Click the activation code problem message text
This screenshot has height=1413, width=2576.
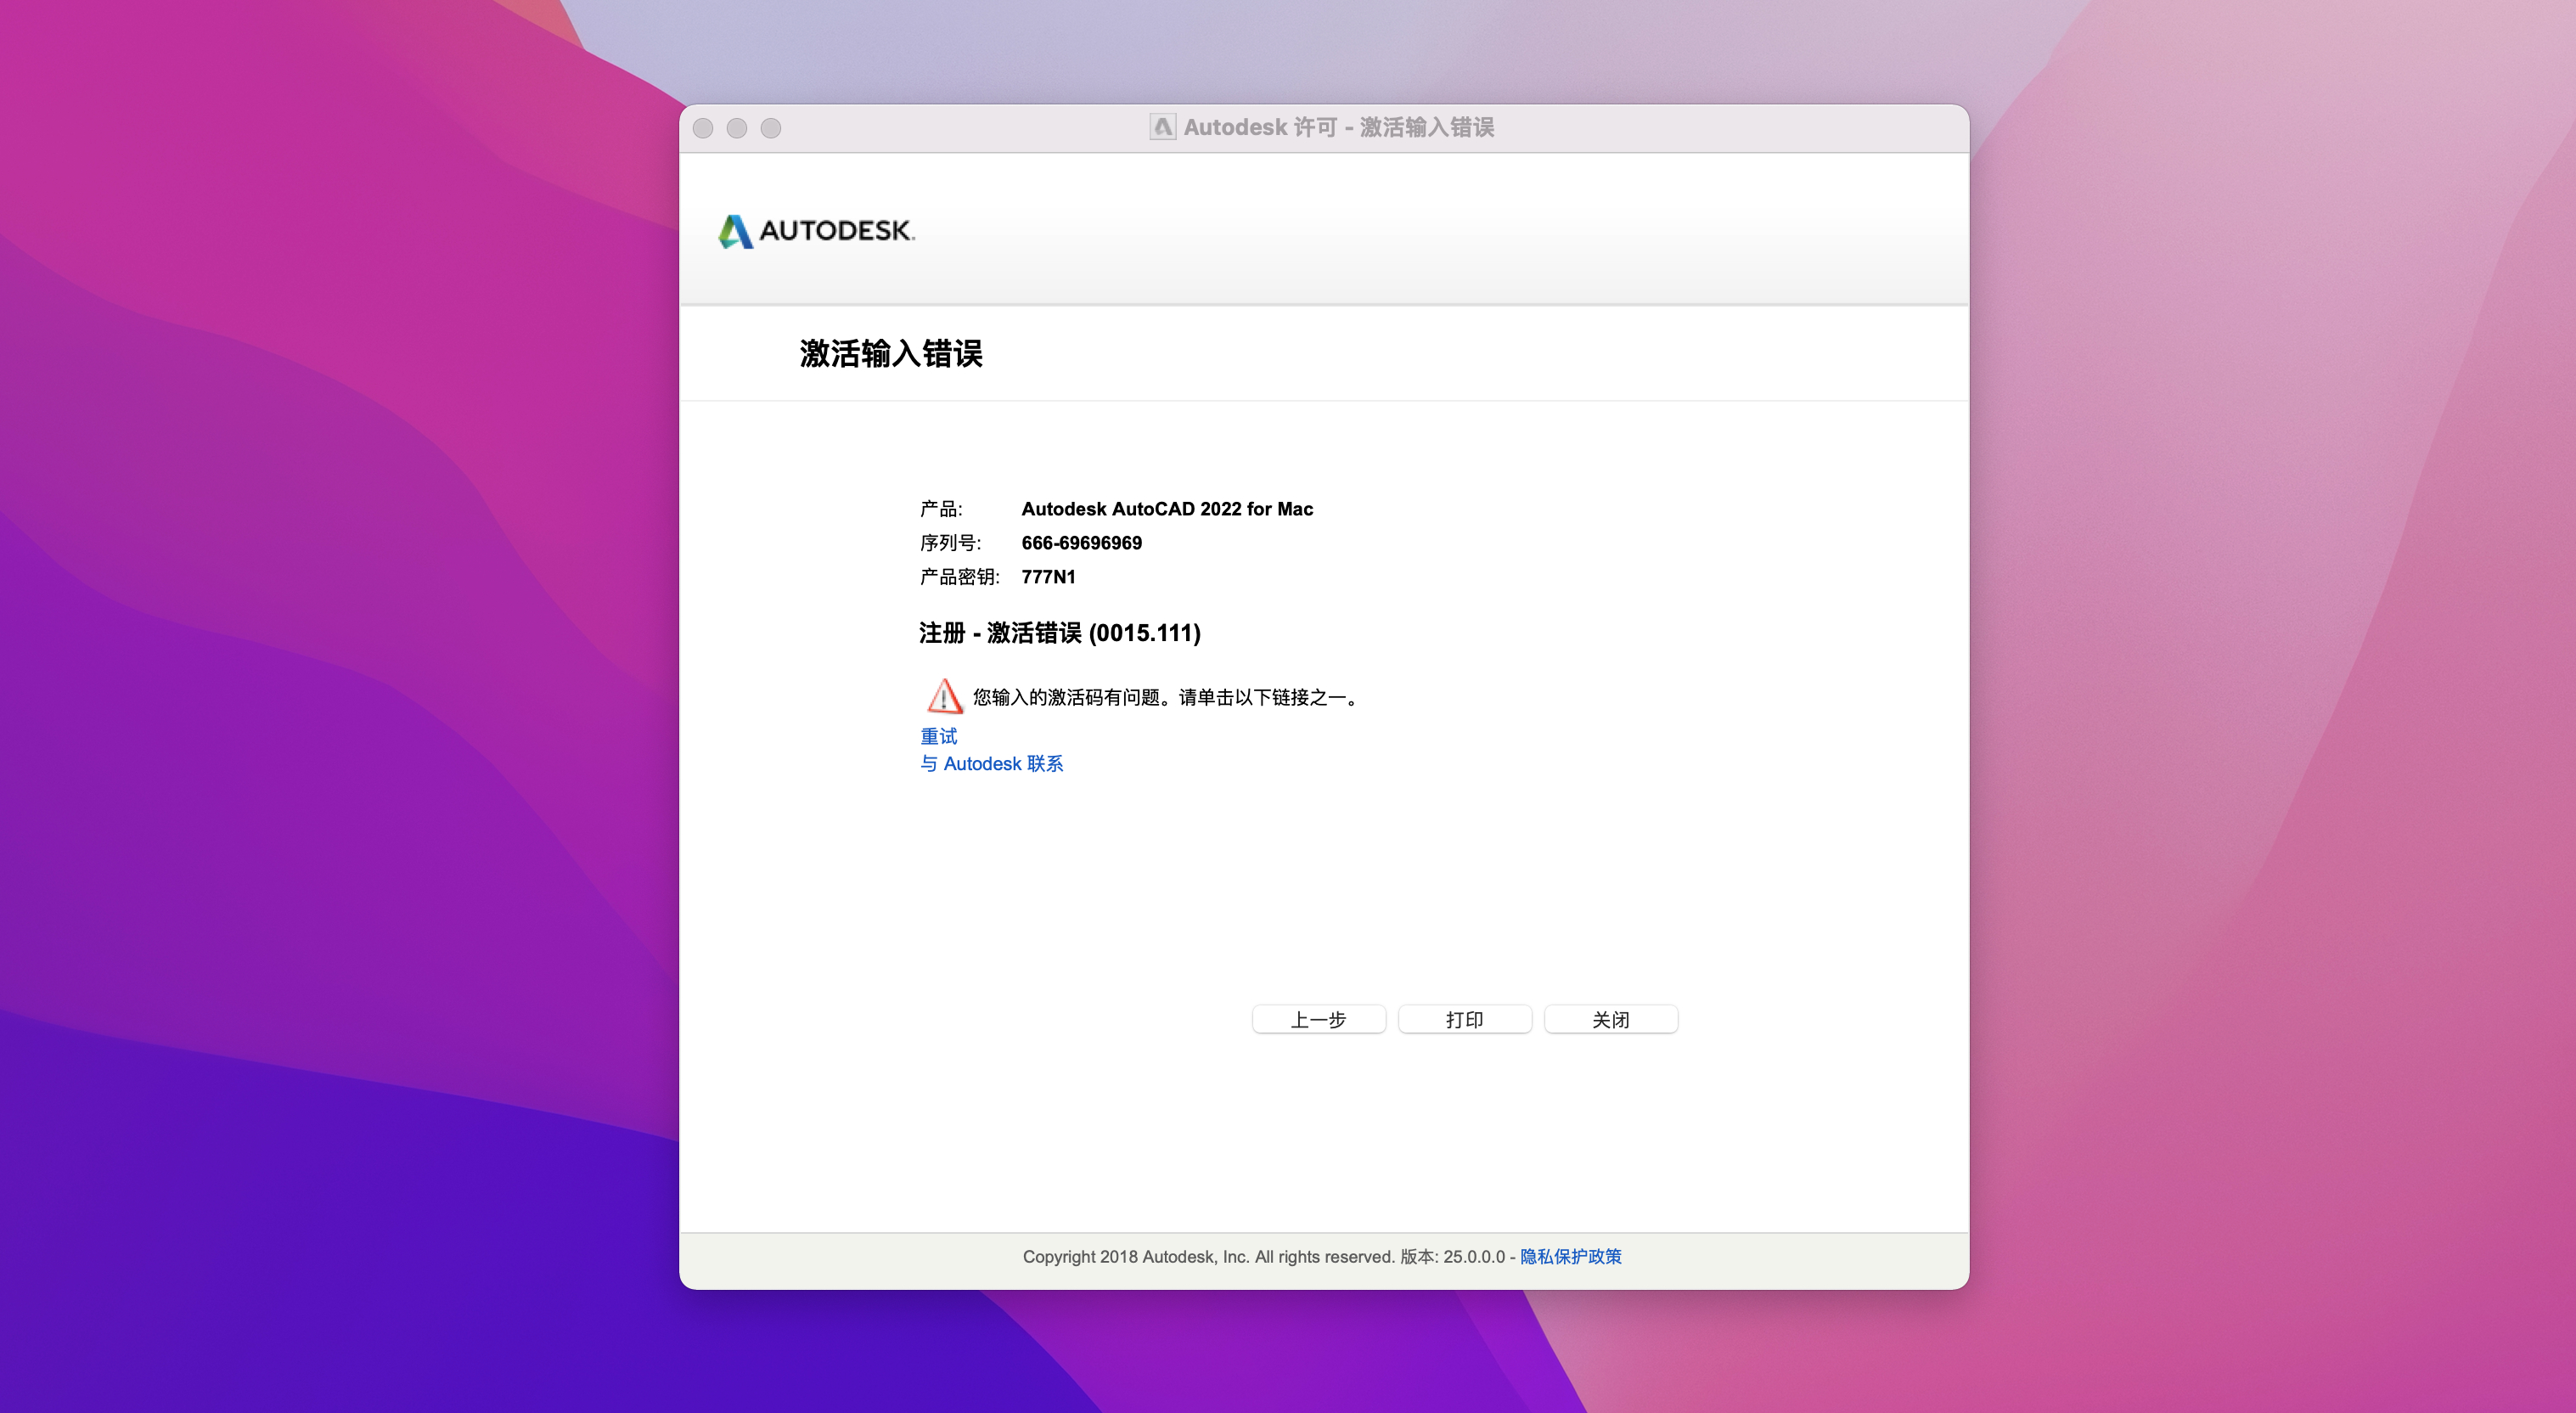(1166, 697)
